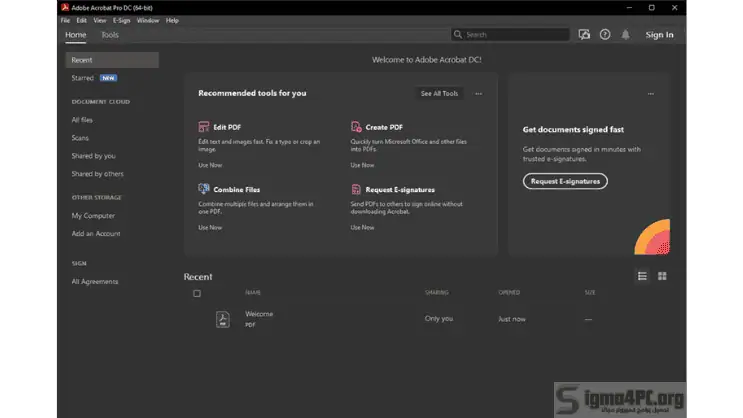This screenshot has height=418, width=743.
Task: Open the help question mark icon
Action: click(605, 35)
